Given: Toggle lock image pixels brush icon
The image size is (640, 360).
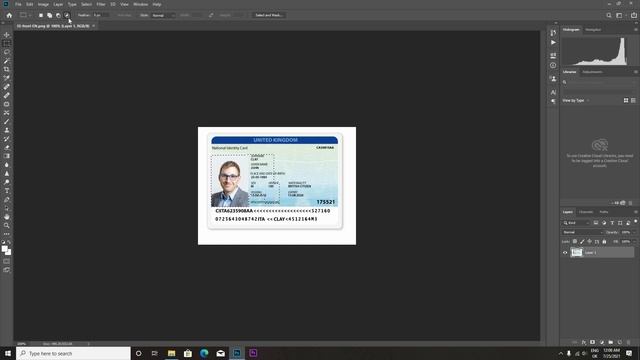Looking at the screenshot, I should point(582,242).
